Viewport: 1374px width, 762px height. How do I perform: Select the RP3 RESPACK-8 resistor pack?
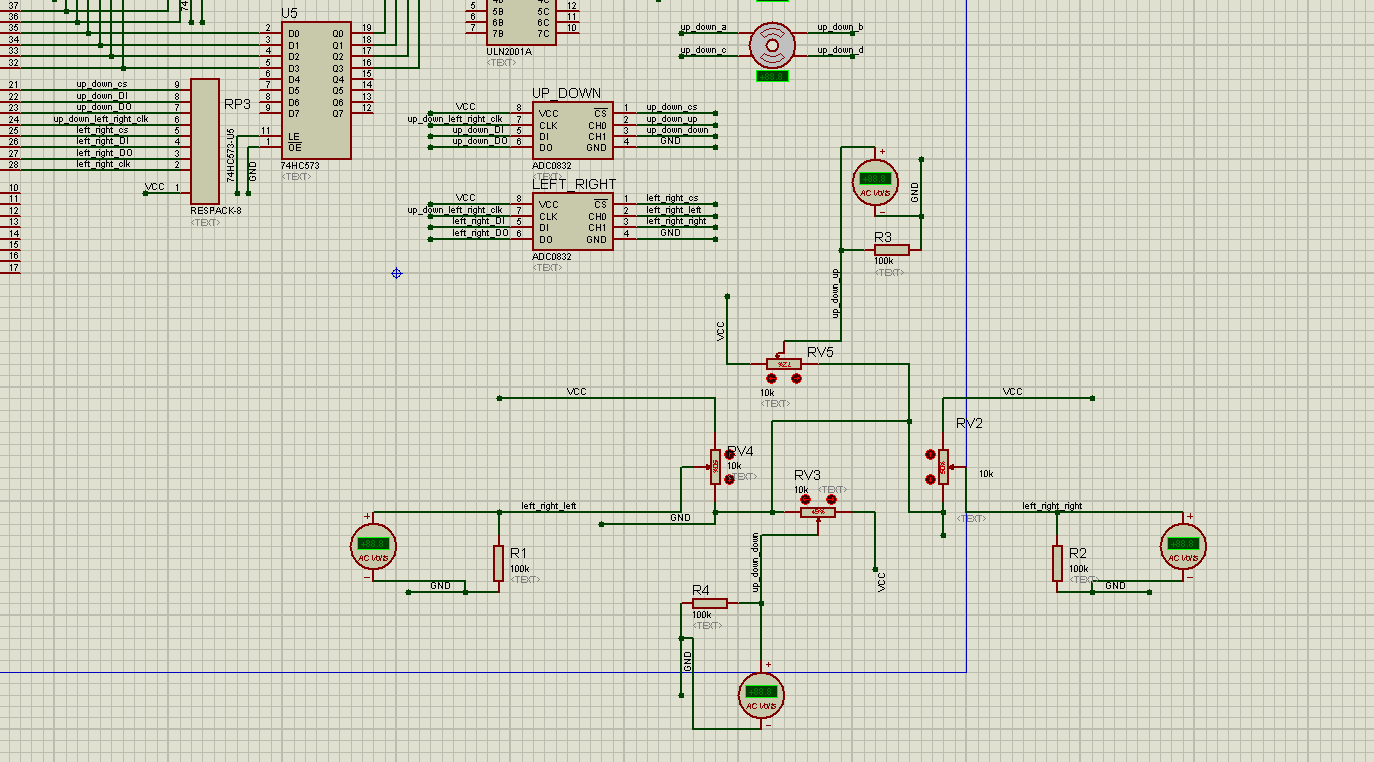point(204,141)
